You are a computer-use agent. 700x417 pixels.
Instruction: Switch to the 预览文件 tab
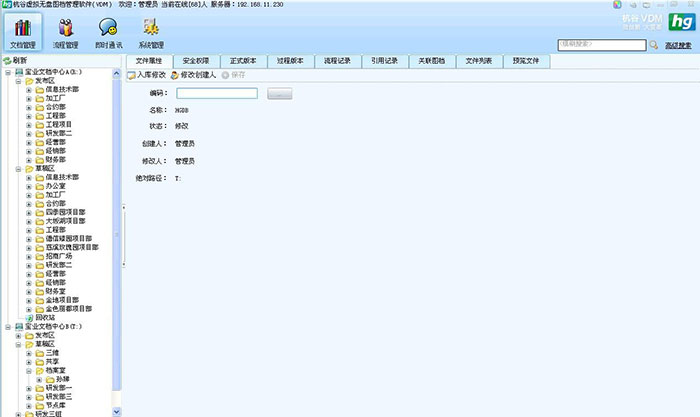[526, 61]
